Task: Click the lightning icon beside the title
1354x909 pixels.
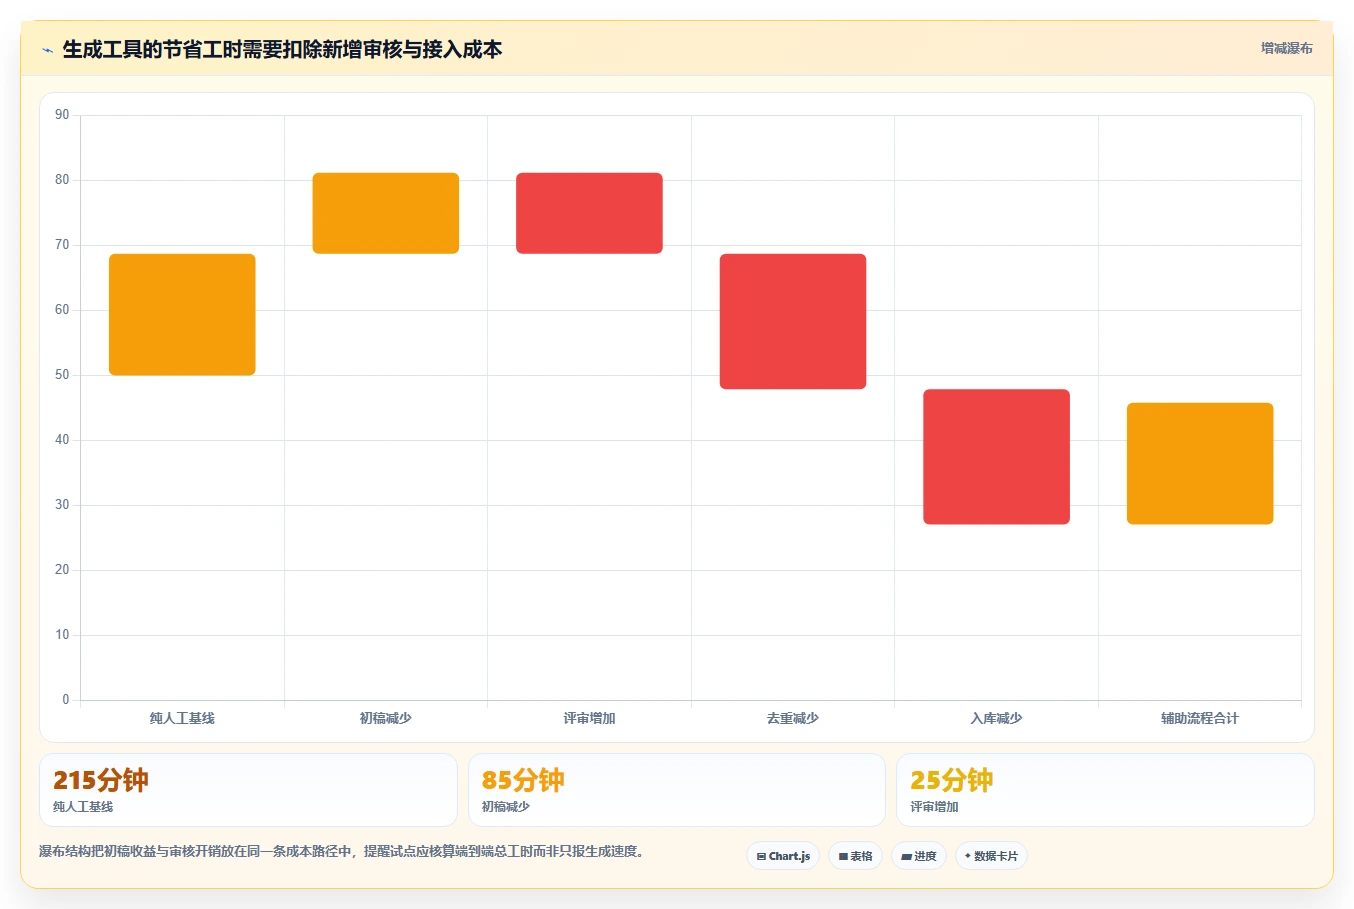Action: tap(47, 50)
